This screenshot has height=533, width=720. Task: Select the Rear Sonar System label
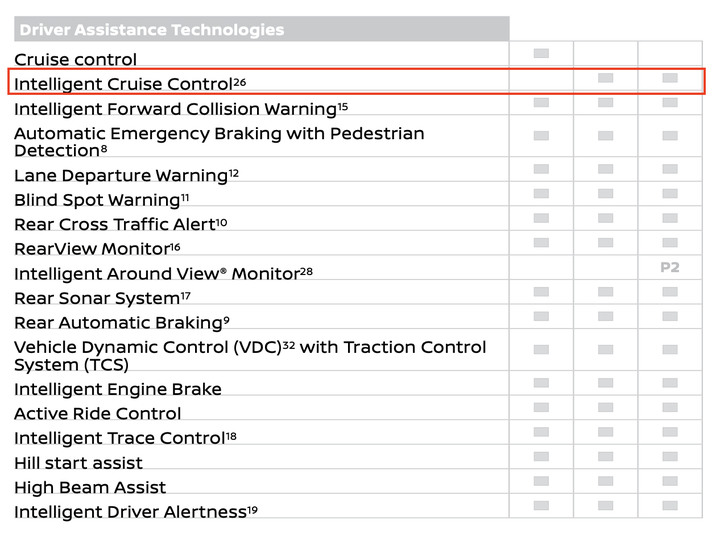[102, 298]
